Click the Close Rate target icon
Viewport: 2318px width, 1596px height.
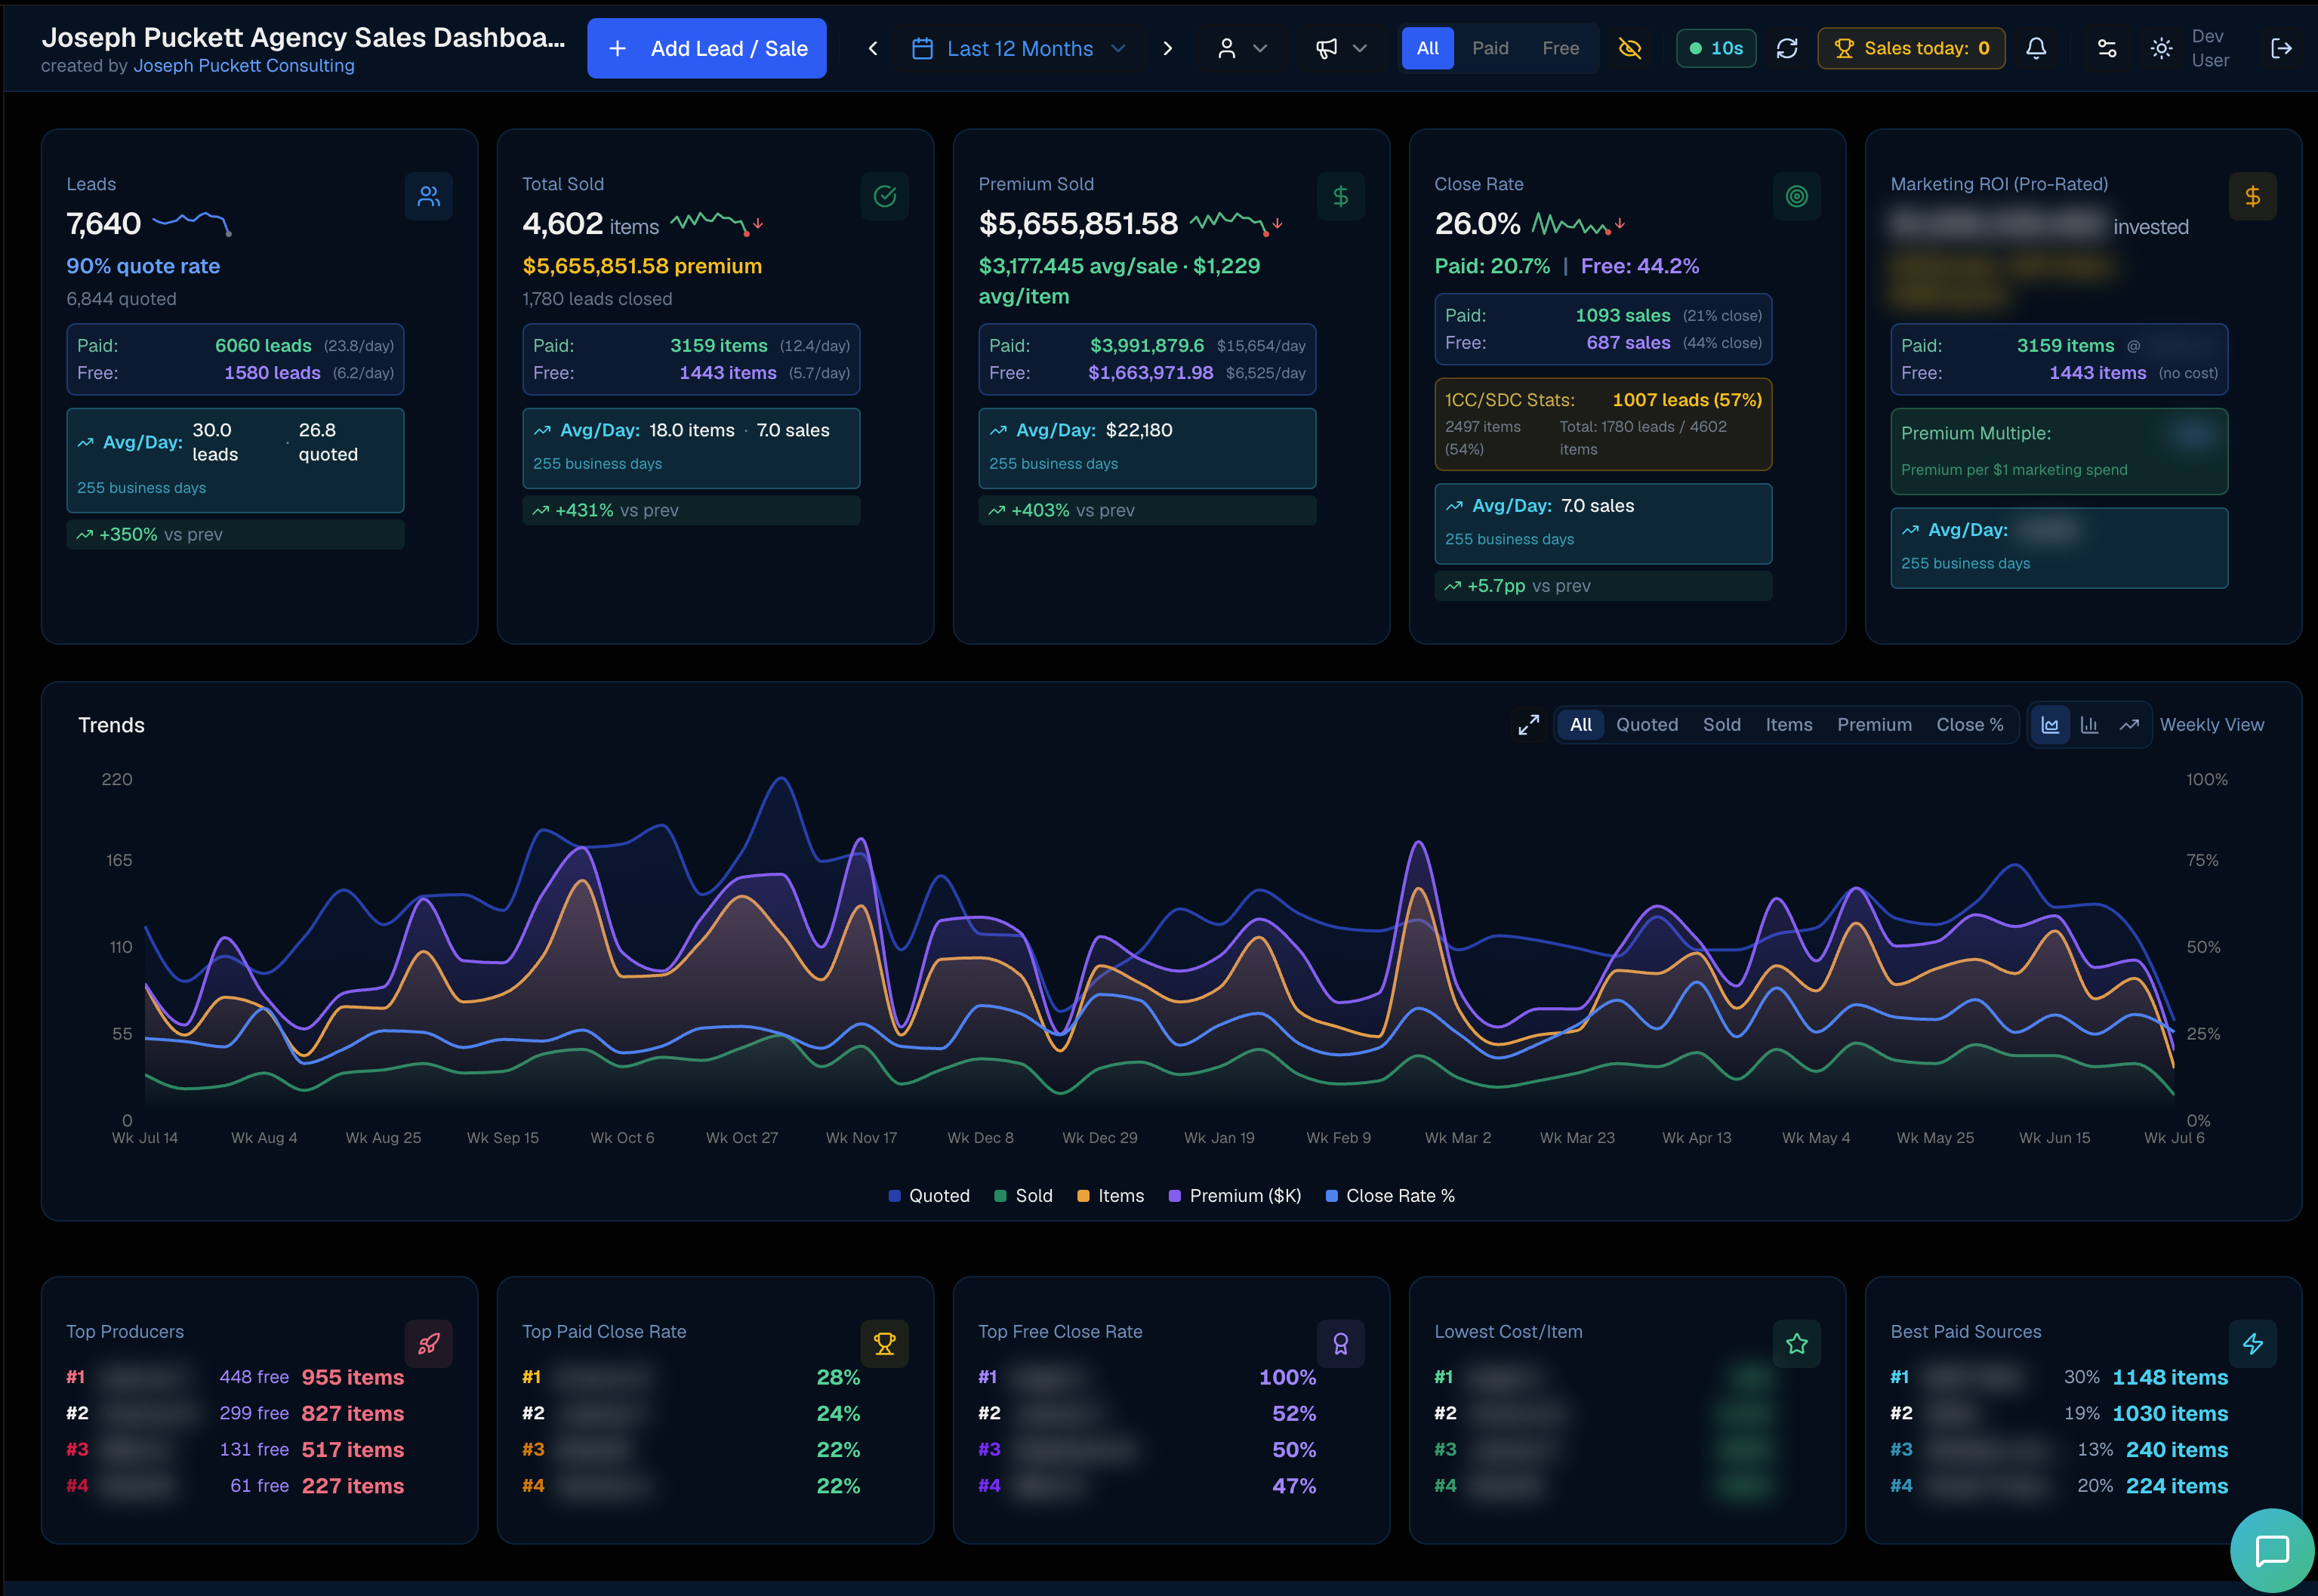pos(1797,196)
